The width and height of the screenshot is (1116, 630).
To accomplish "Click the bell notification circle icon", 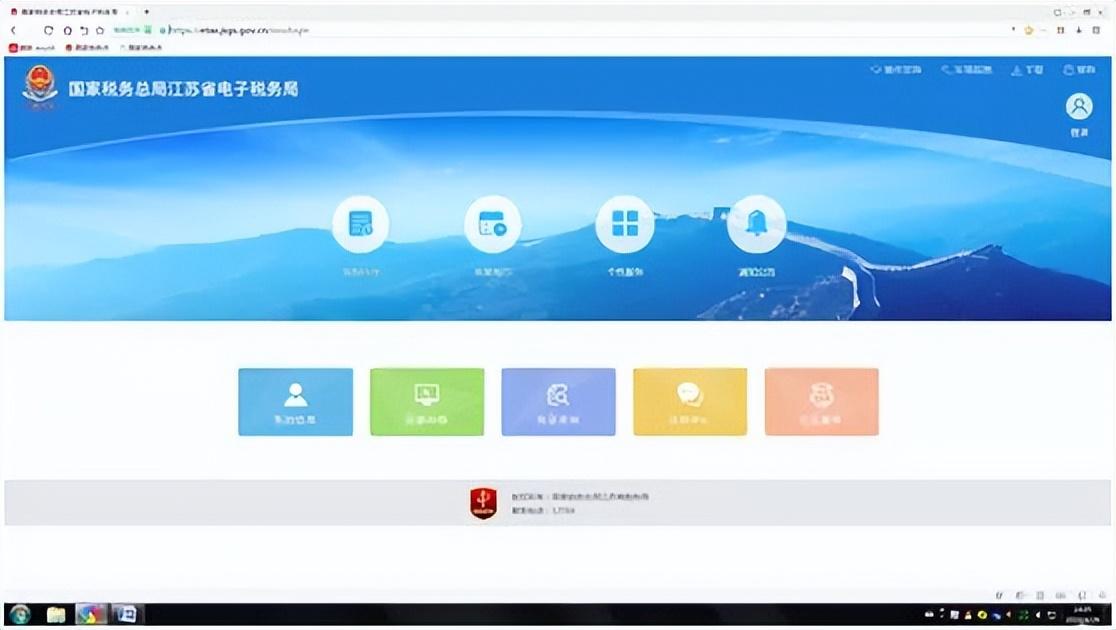I will pyautogui.click(x=757, y=224).
